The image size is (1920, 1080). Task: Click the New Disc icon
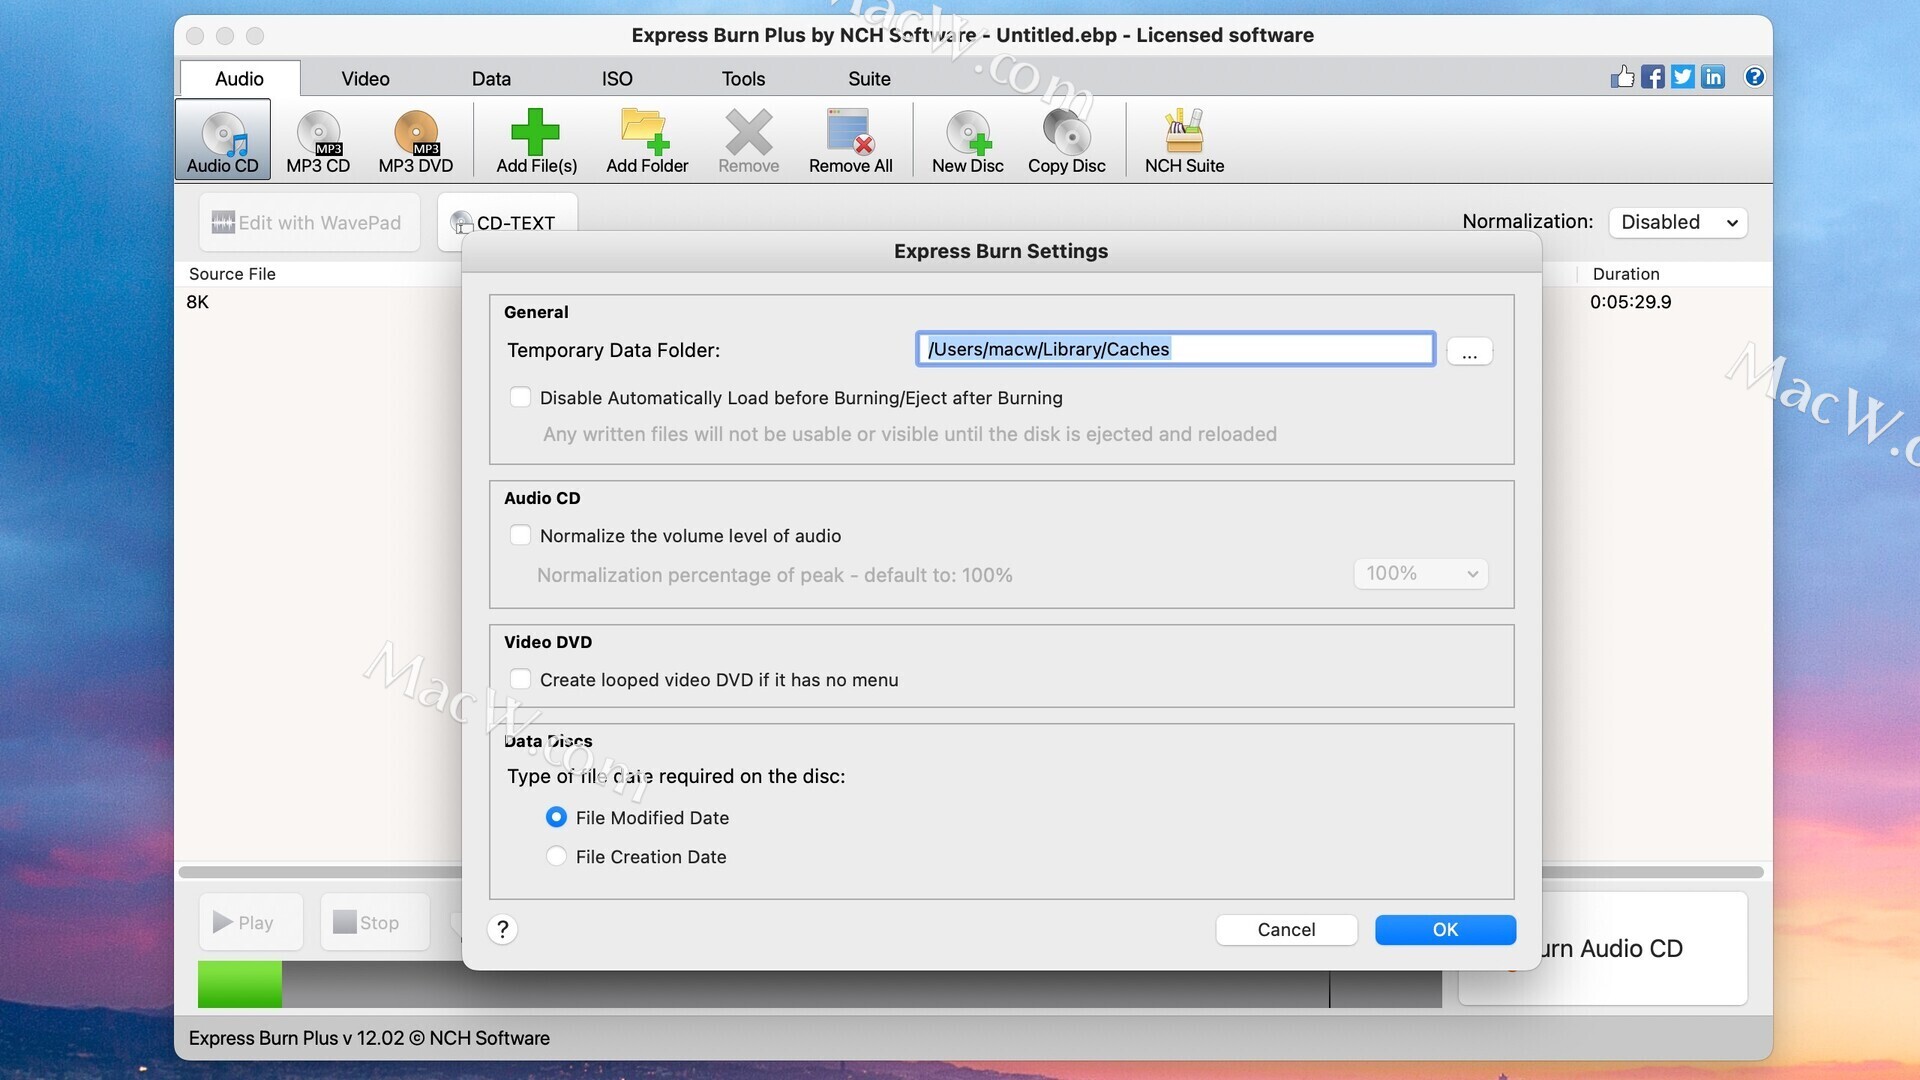(967, 133)
